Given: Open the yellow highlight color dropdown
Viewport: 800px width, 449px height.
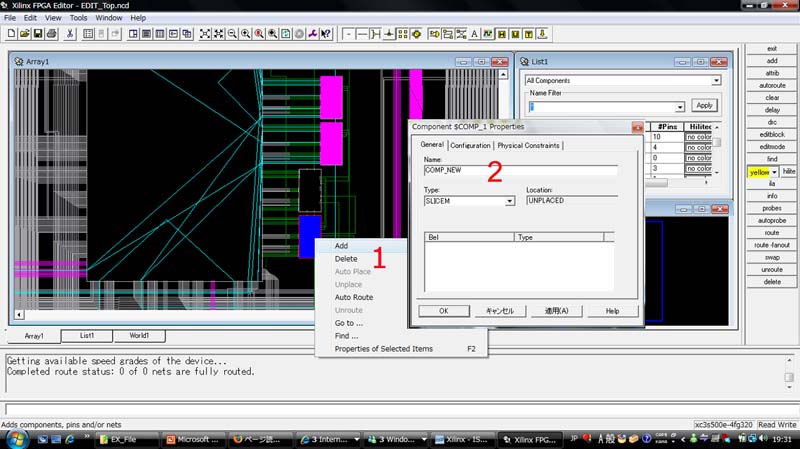Looking at the screenshot, I should coord(774,172).
